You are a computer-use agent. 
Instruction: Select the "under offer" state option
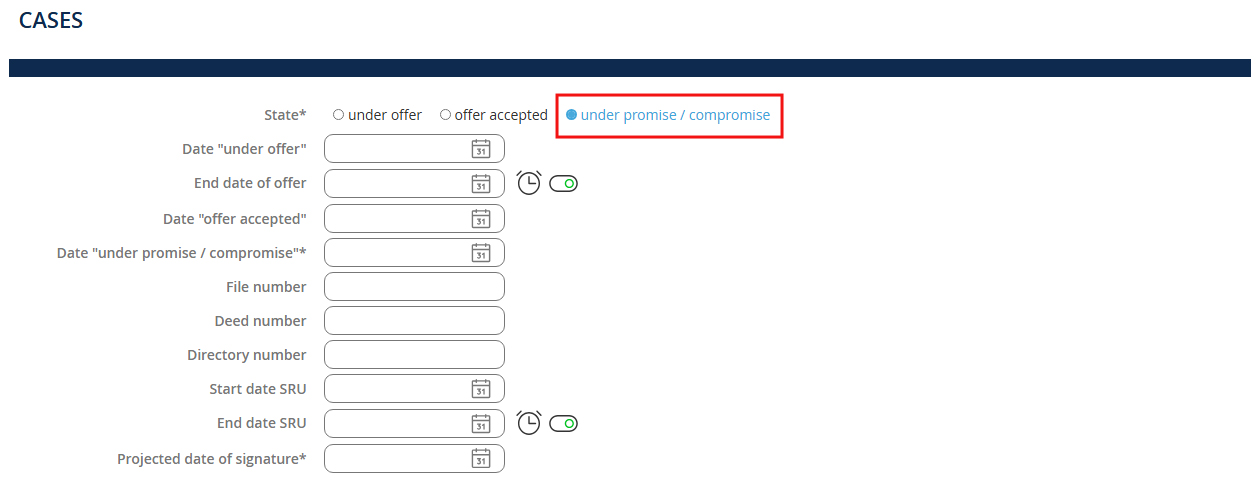click(339, 115)
